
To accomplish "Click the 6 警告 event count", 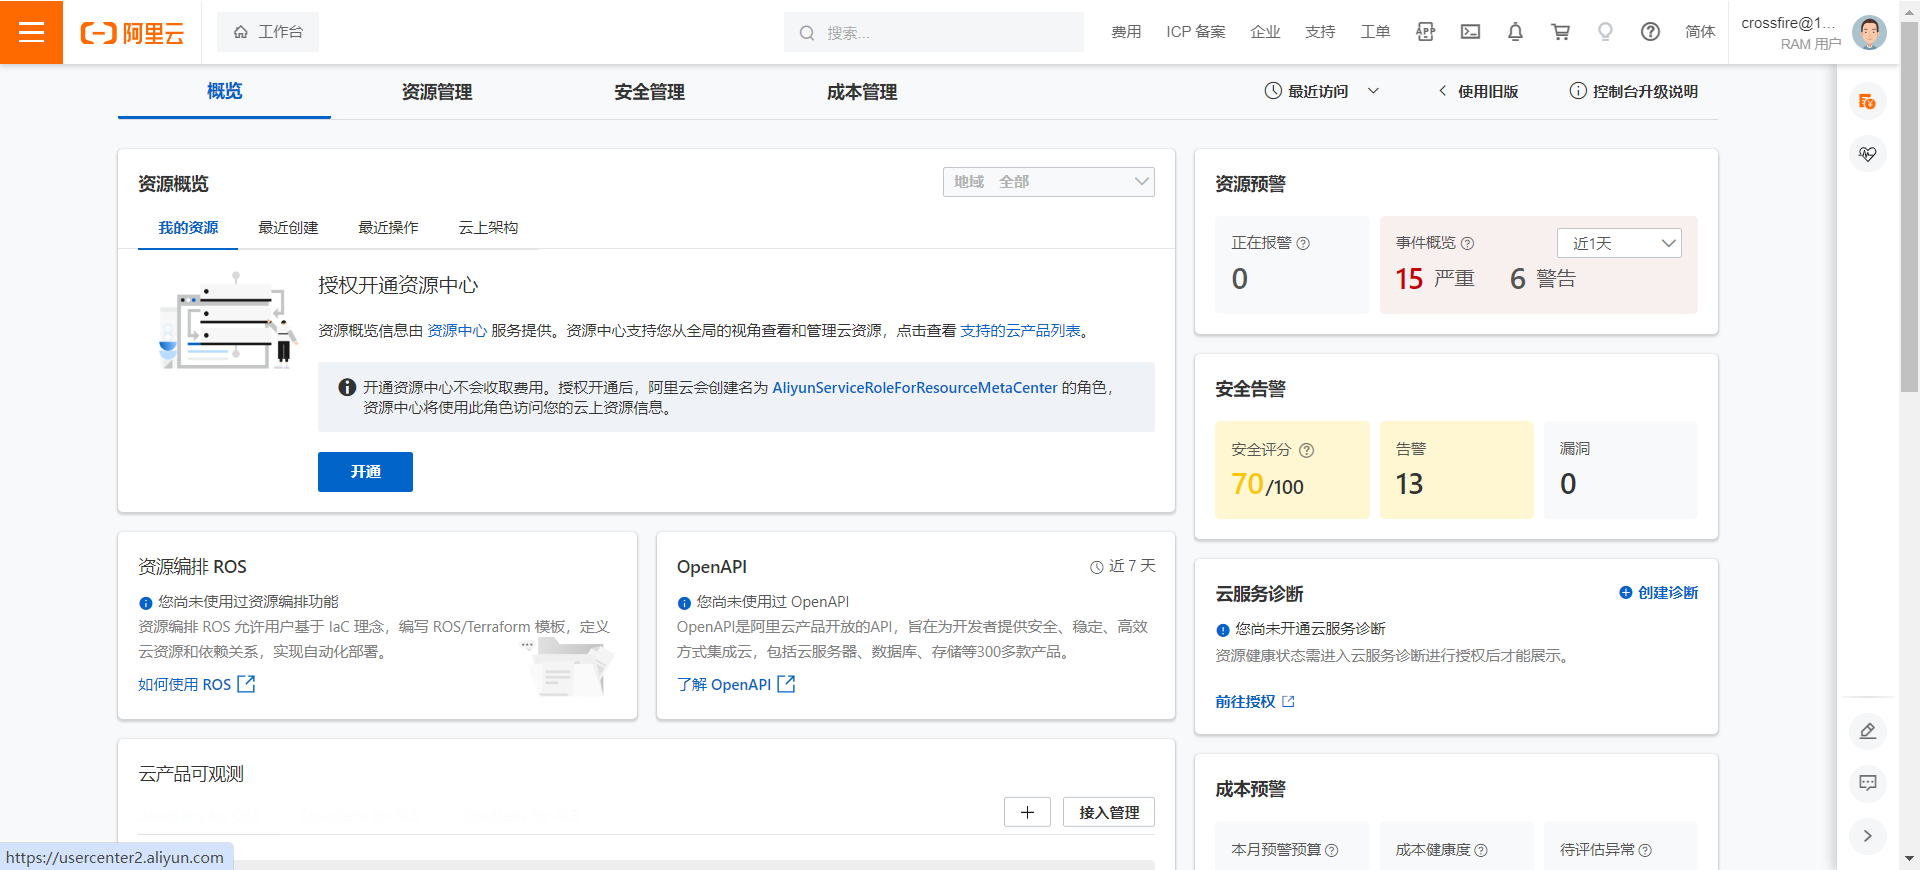I will 1543,278.
